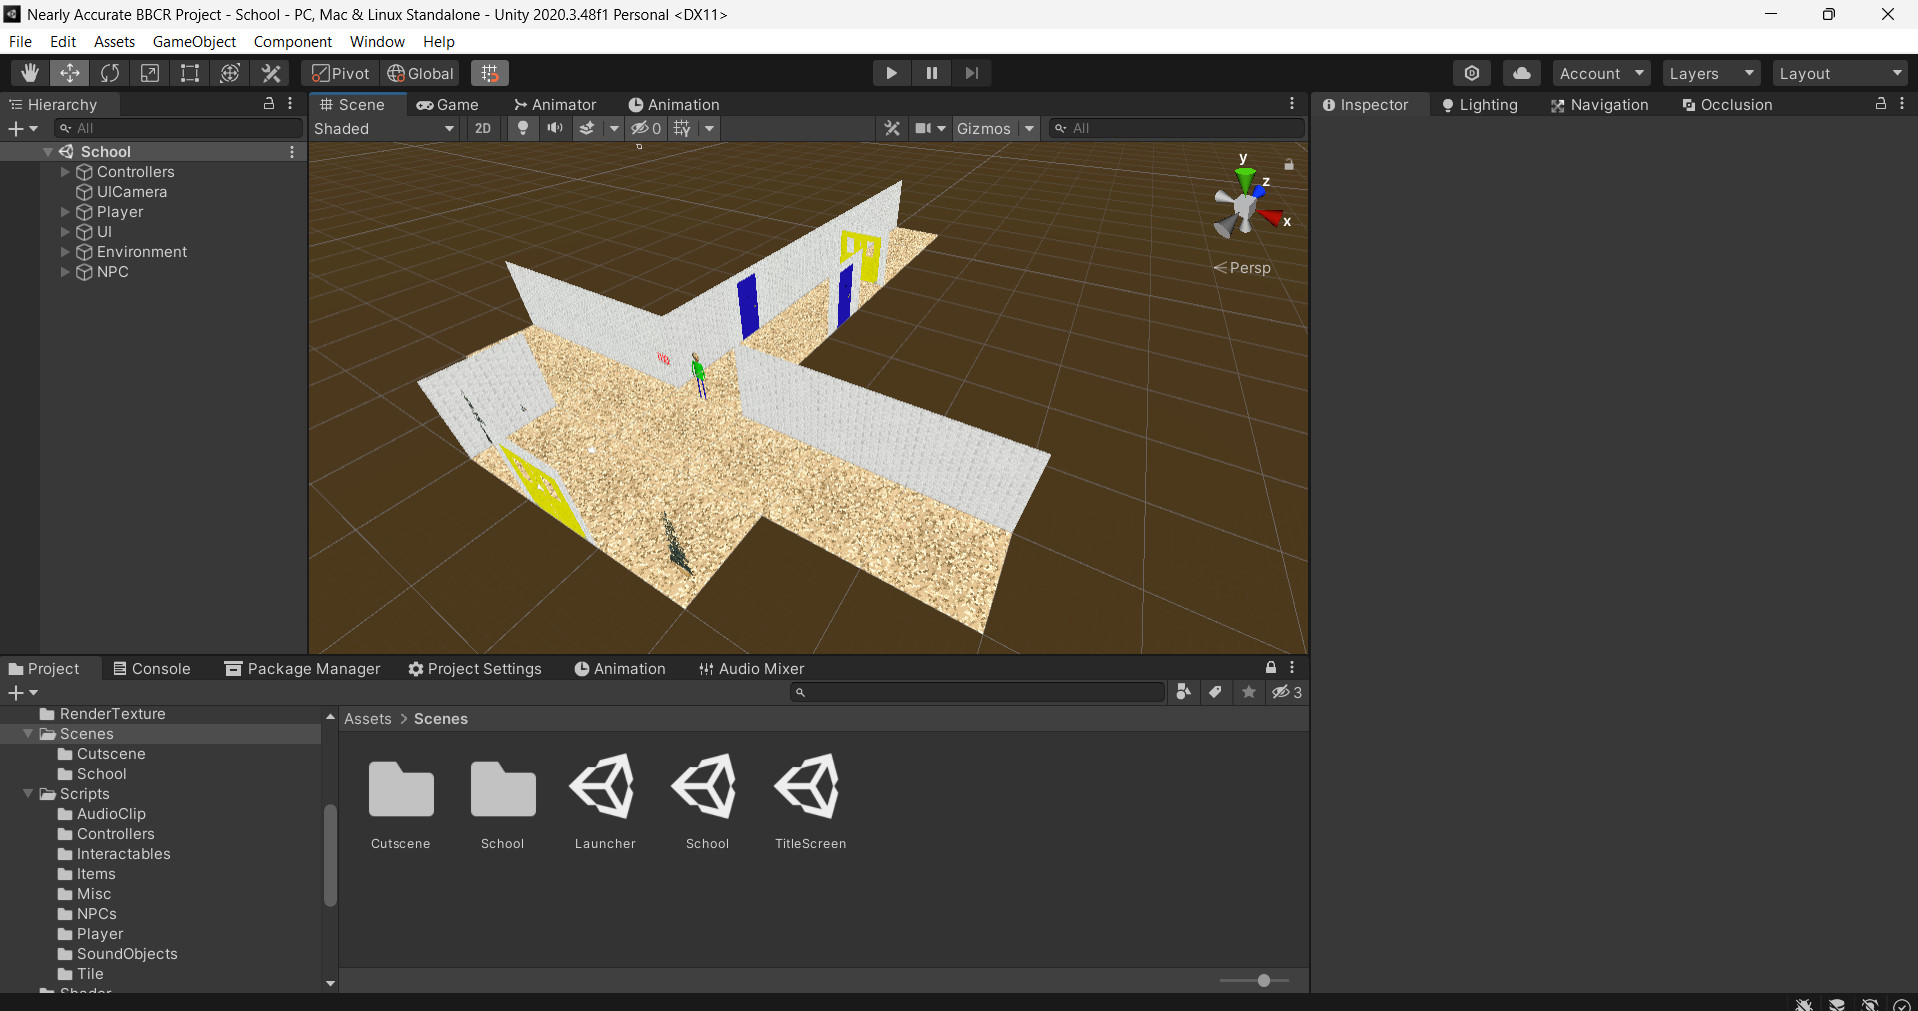Viewport: 1918px width, 1011px height.
Task: Click the Project panel search field
Action: pyautogui.click(x=978, y=692)
